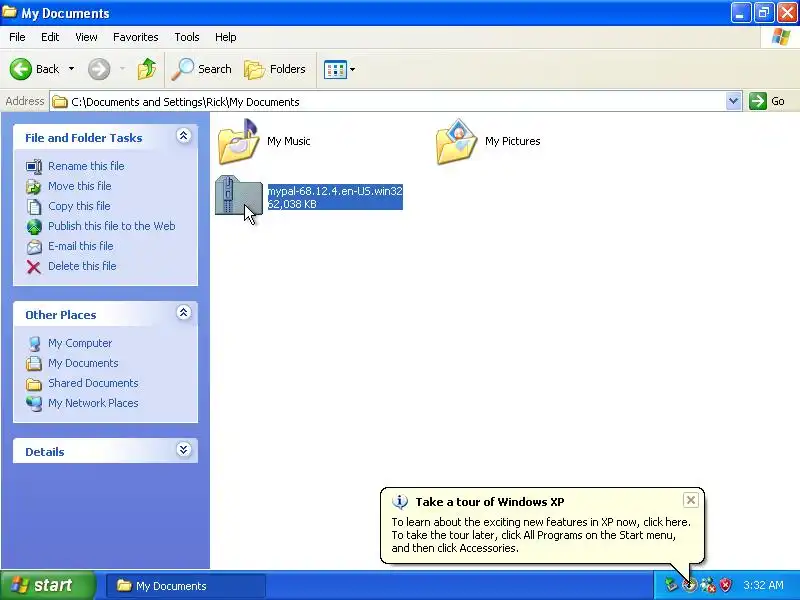Open My Network Places link

(93, 403)
